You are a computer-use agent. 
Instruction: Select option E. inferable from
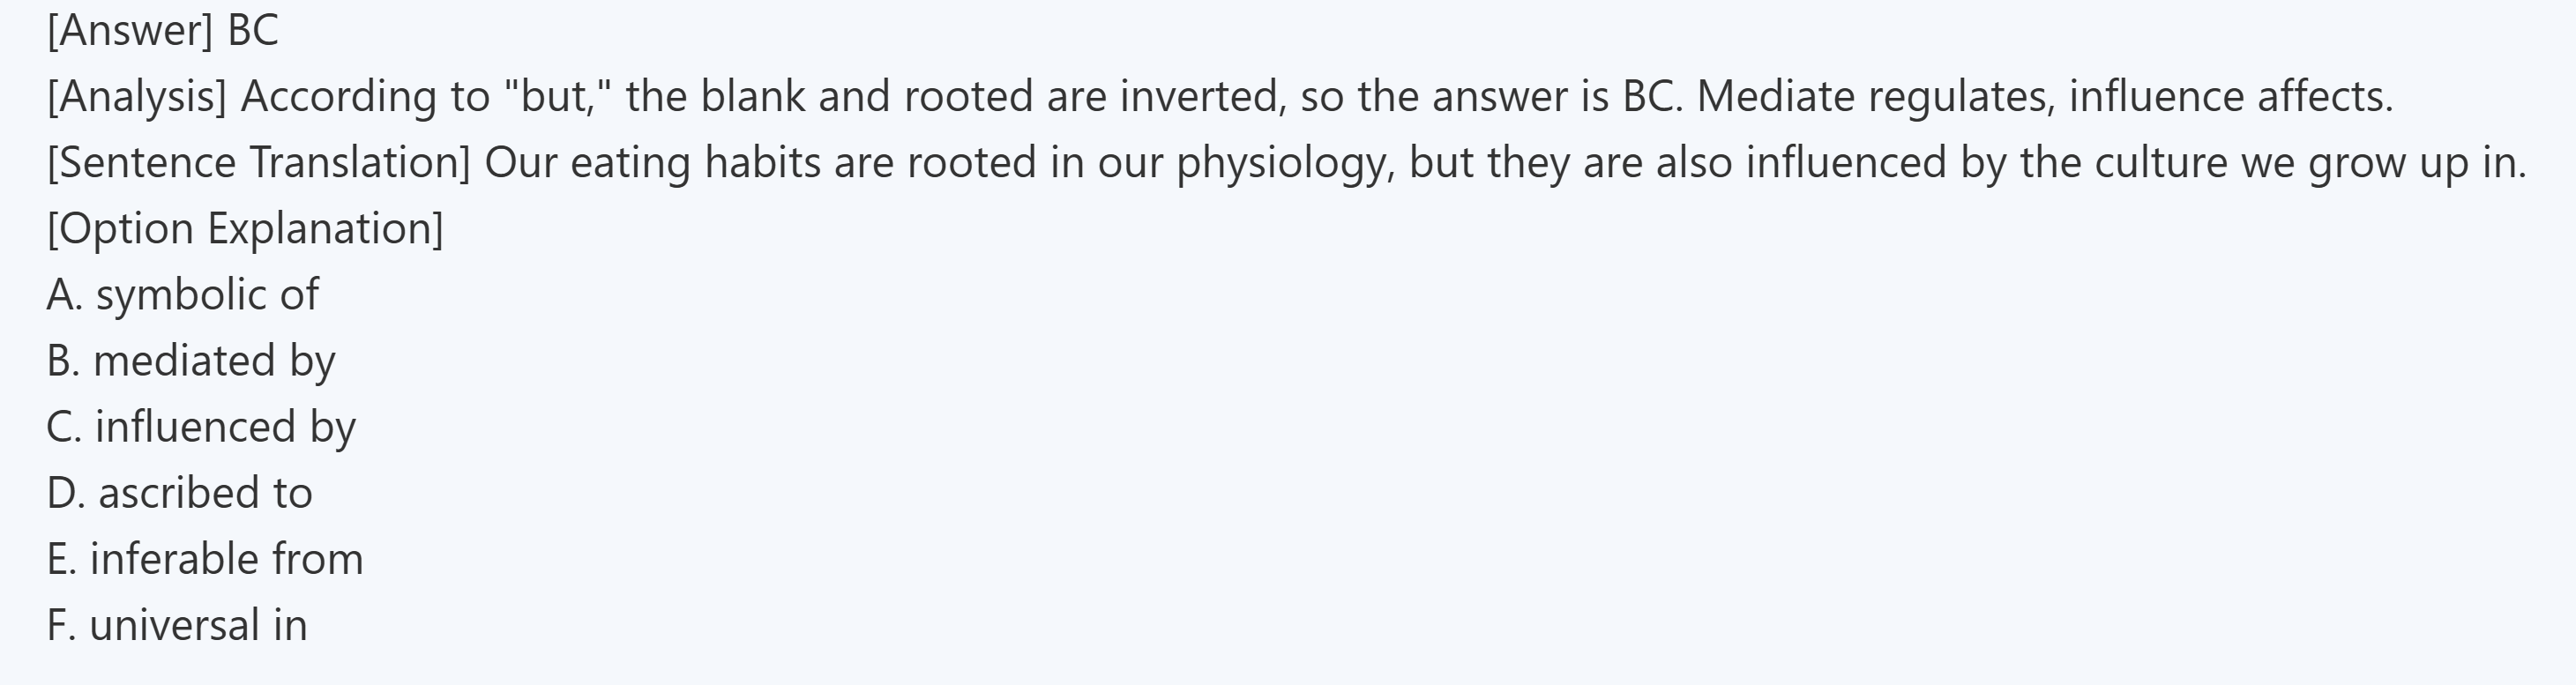[x=205, y=559]
